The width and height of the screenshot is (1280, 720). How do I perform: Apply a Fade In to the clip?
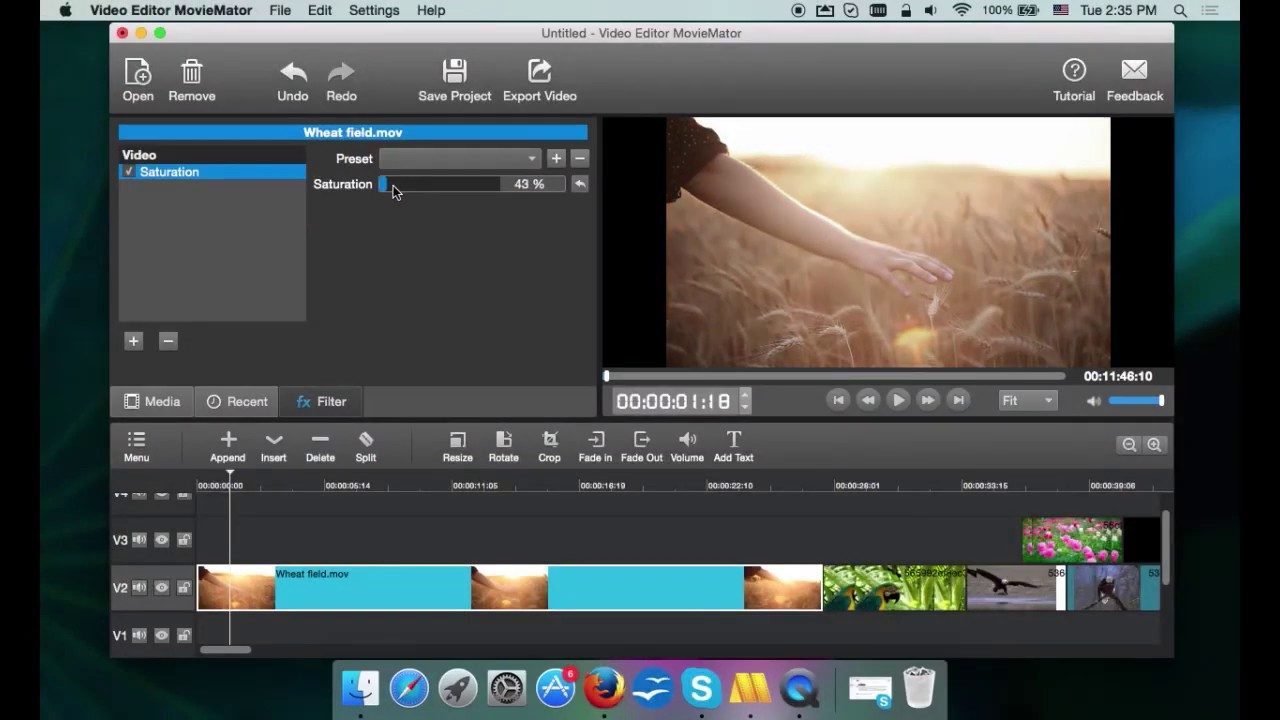pyautogui.click(x=595, y=445)
